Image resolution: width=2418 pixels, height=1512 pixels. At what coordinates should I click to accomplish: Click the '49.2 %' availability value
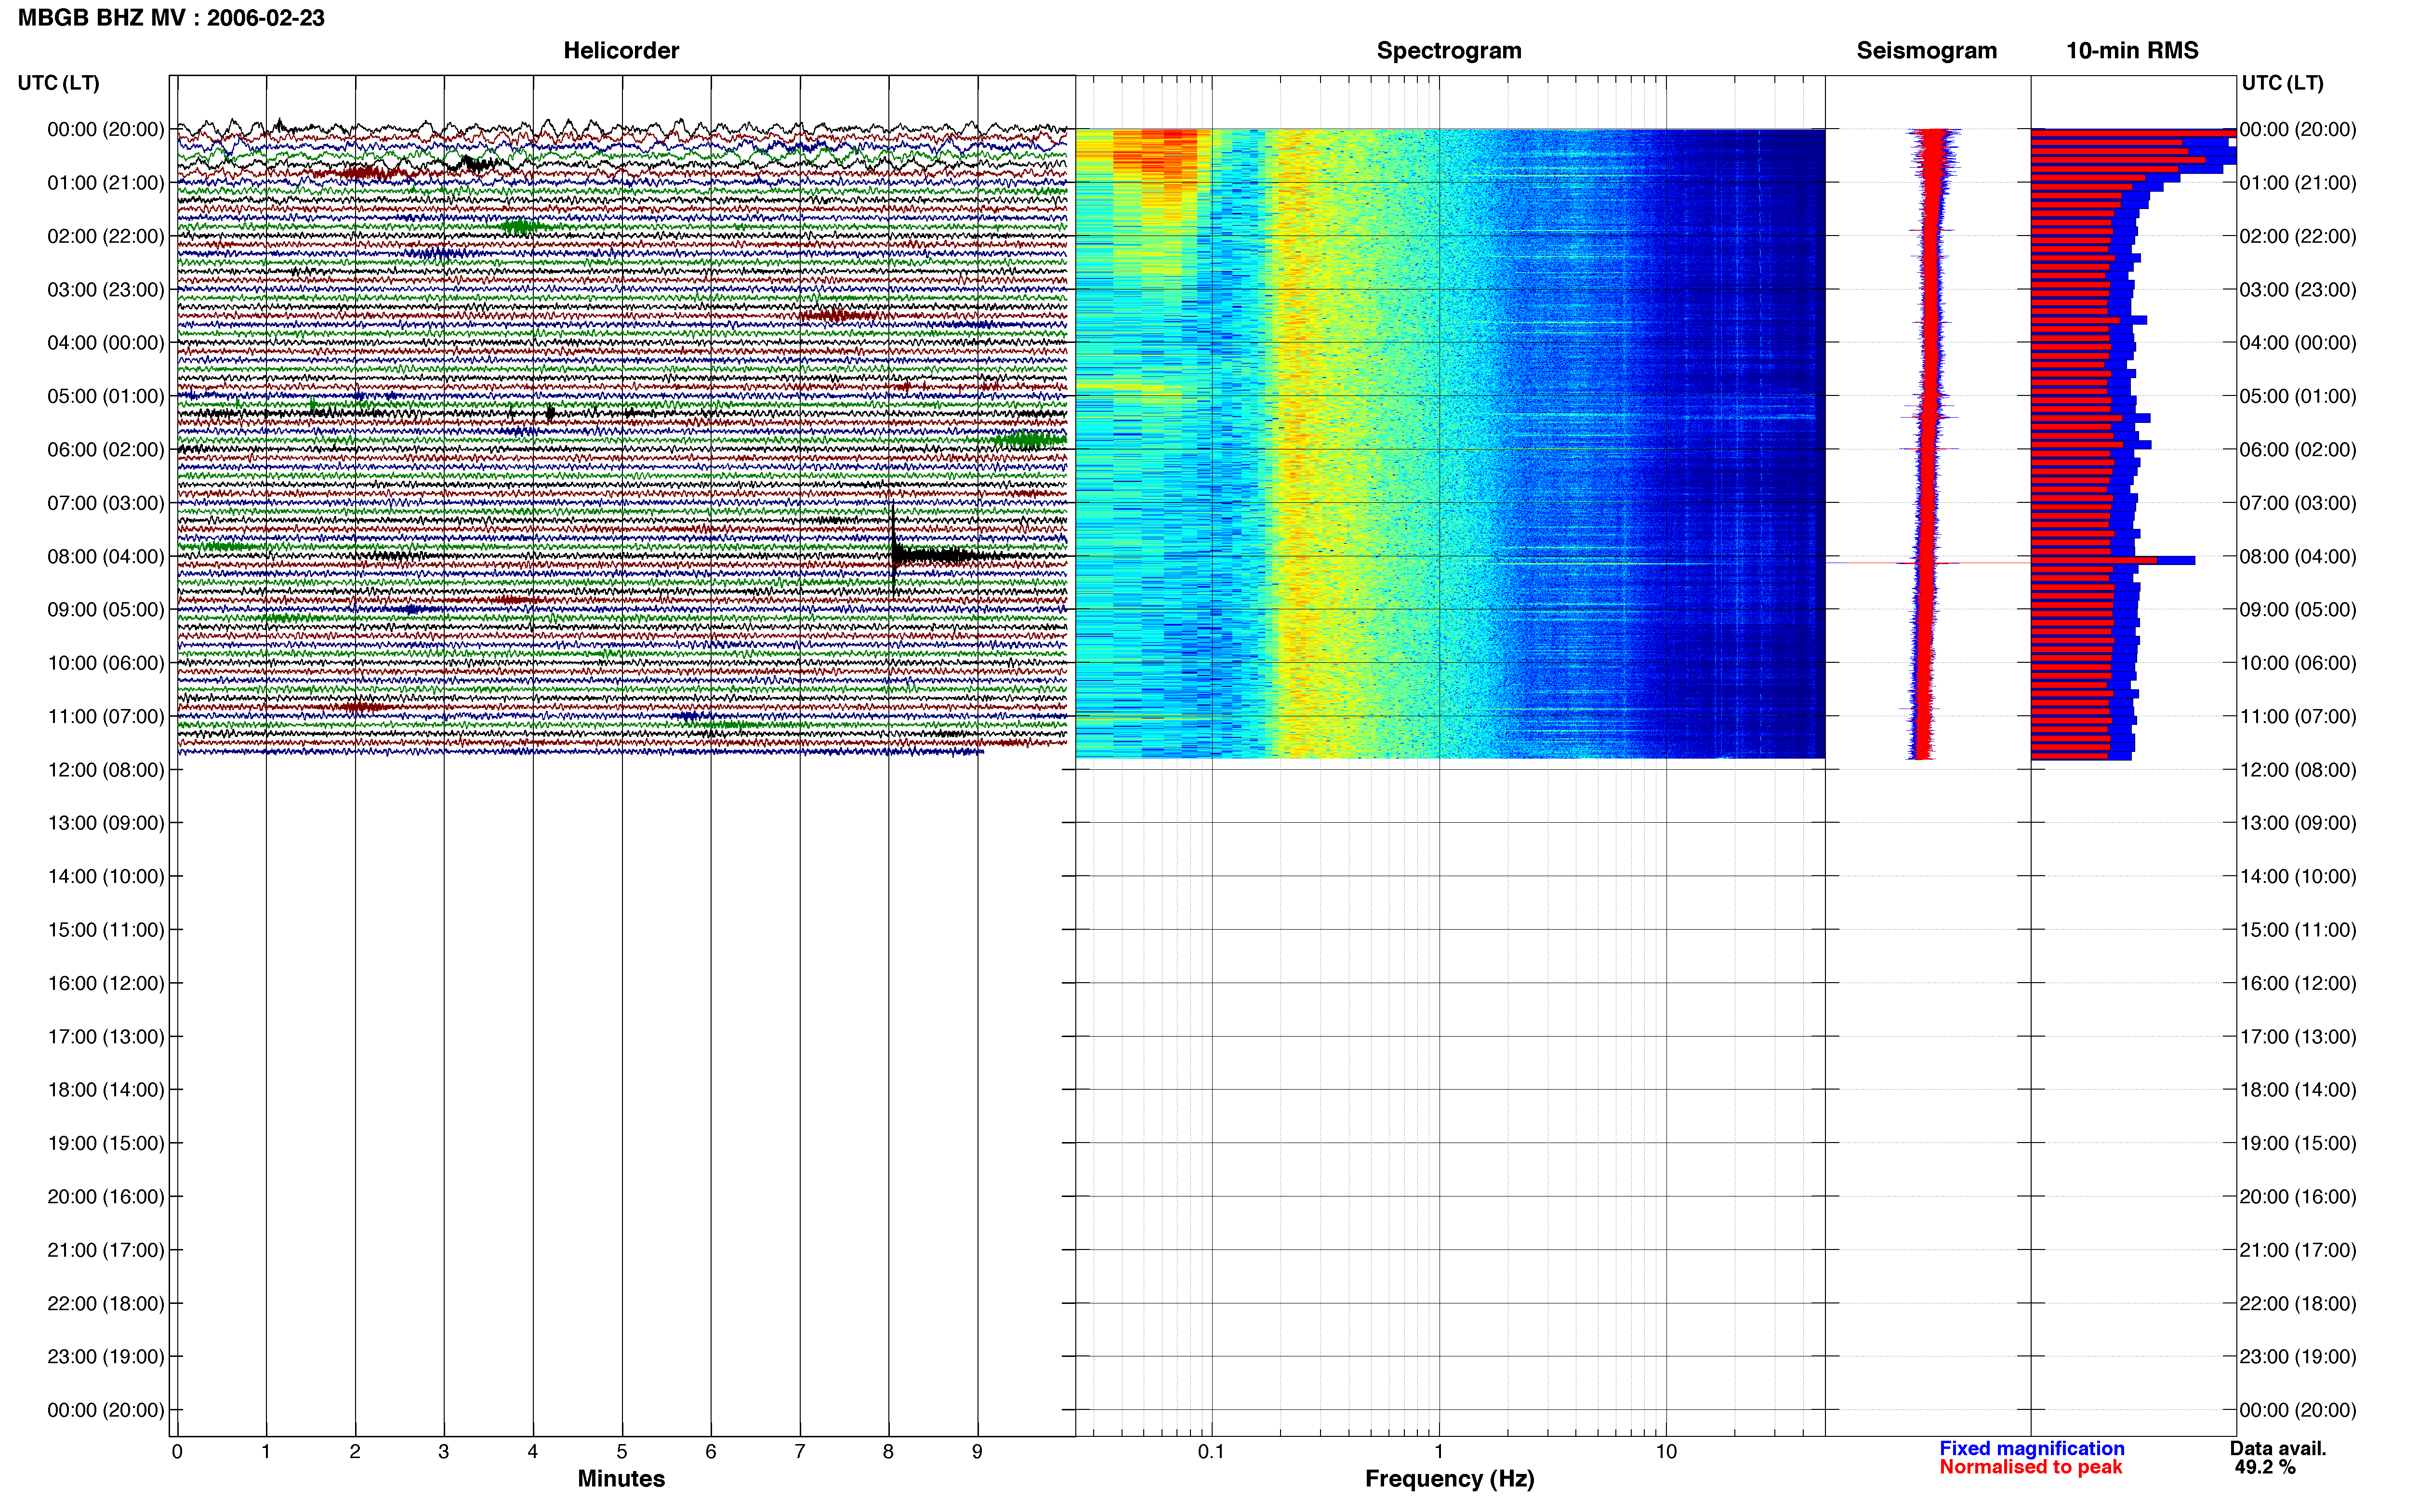[x=2265, y=1467]
